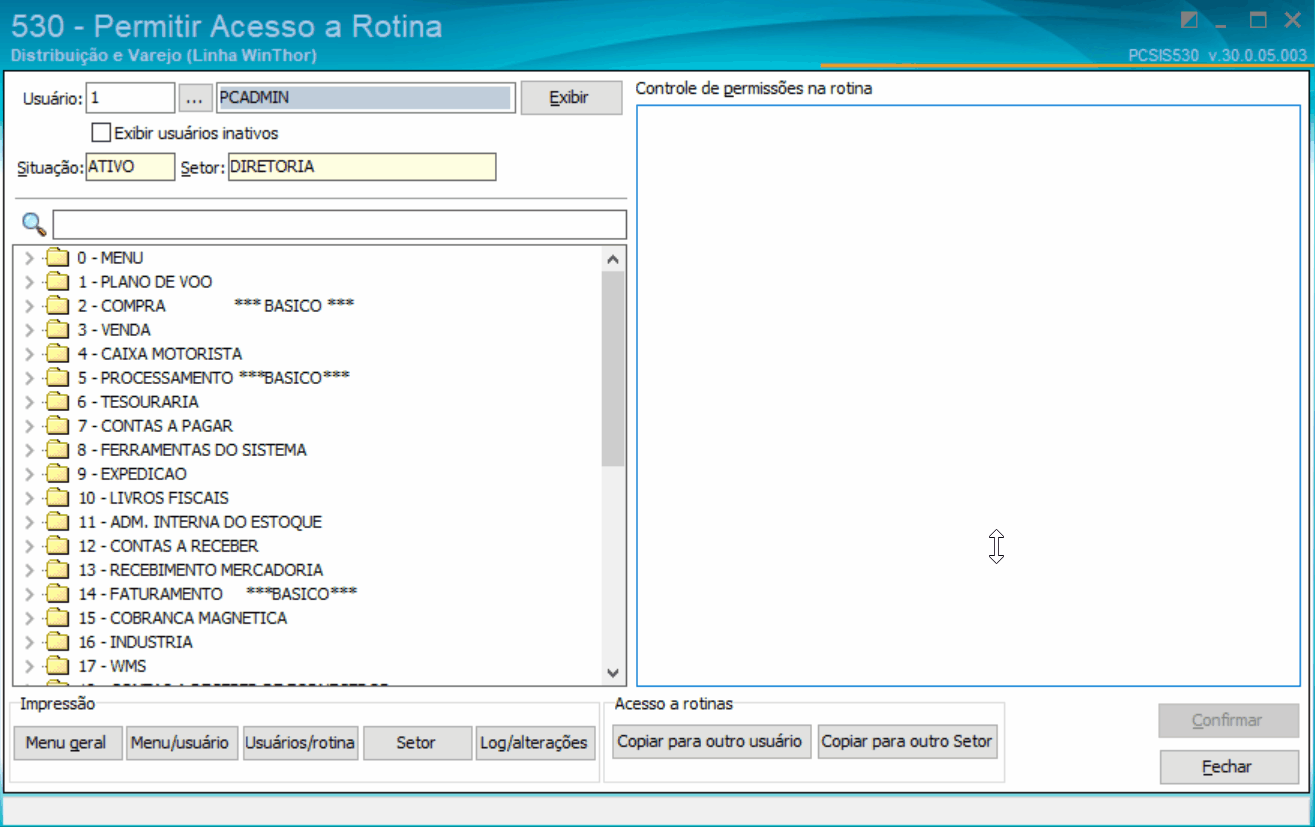Click the tree scrollbar up arrow
The height and width of the screenshot is (827, 1315).
click(x=614, y=259)
